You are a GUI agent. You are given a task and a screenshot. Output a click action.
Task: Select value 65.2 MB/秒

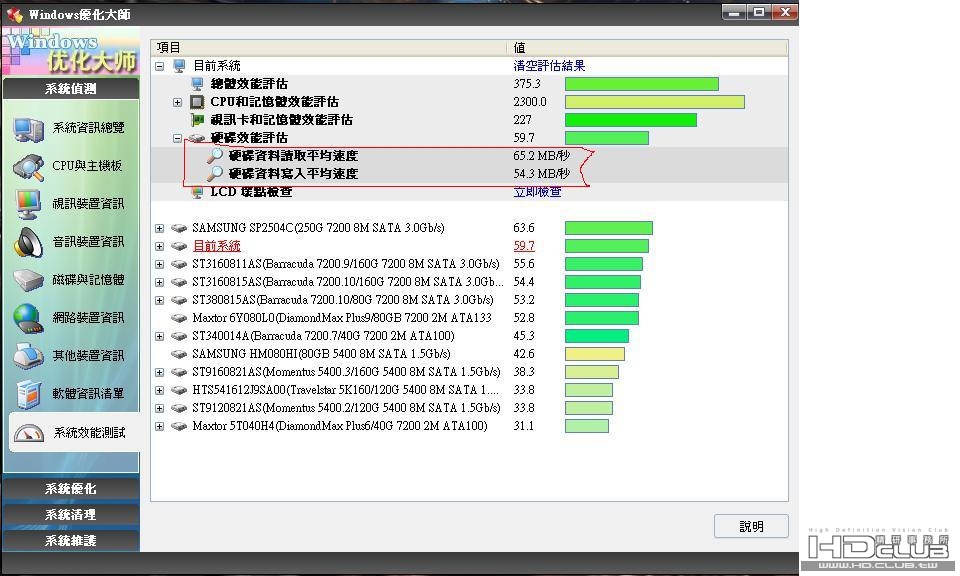(541, 155)
